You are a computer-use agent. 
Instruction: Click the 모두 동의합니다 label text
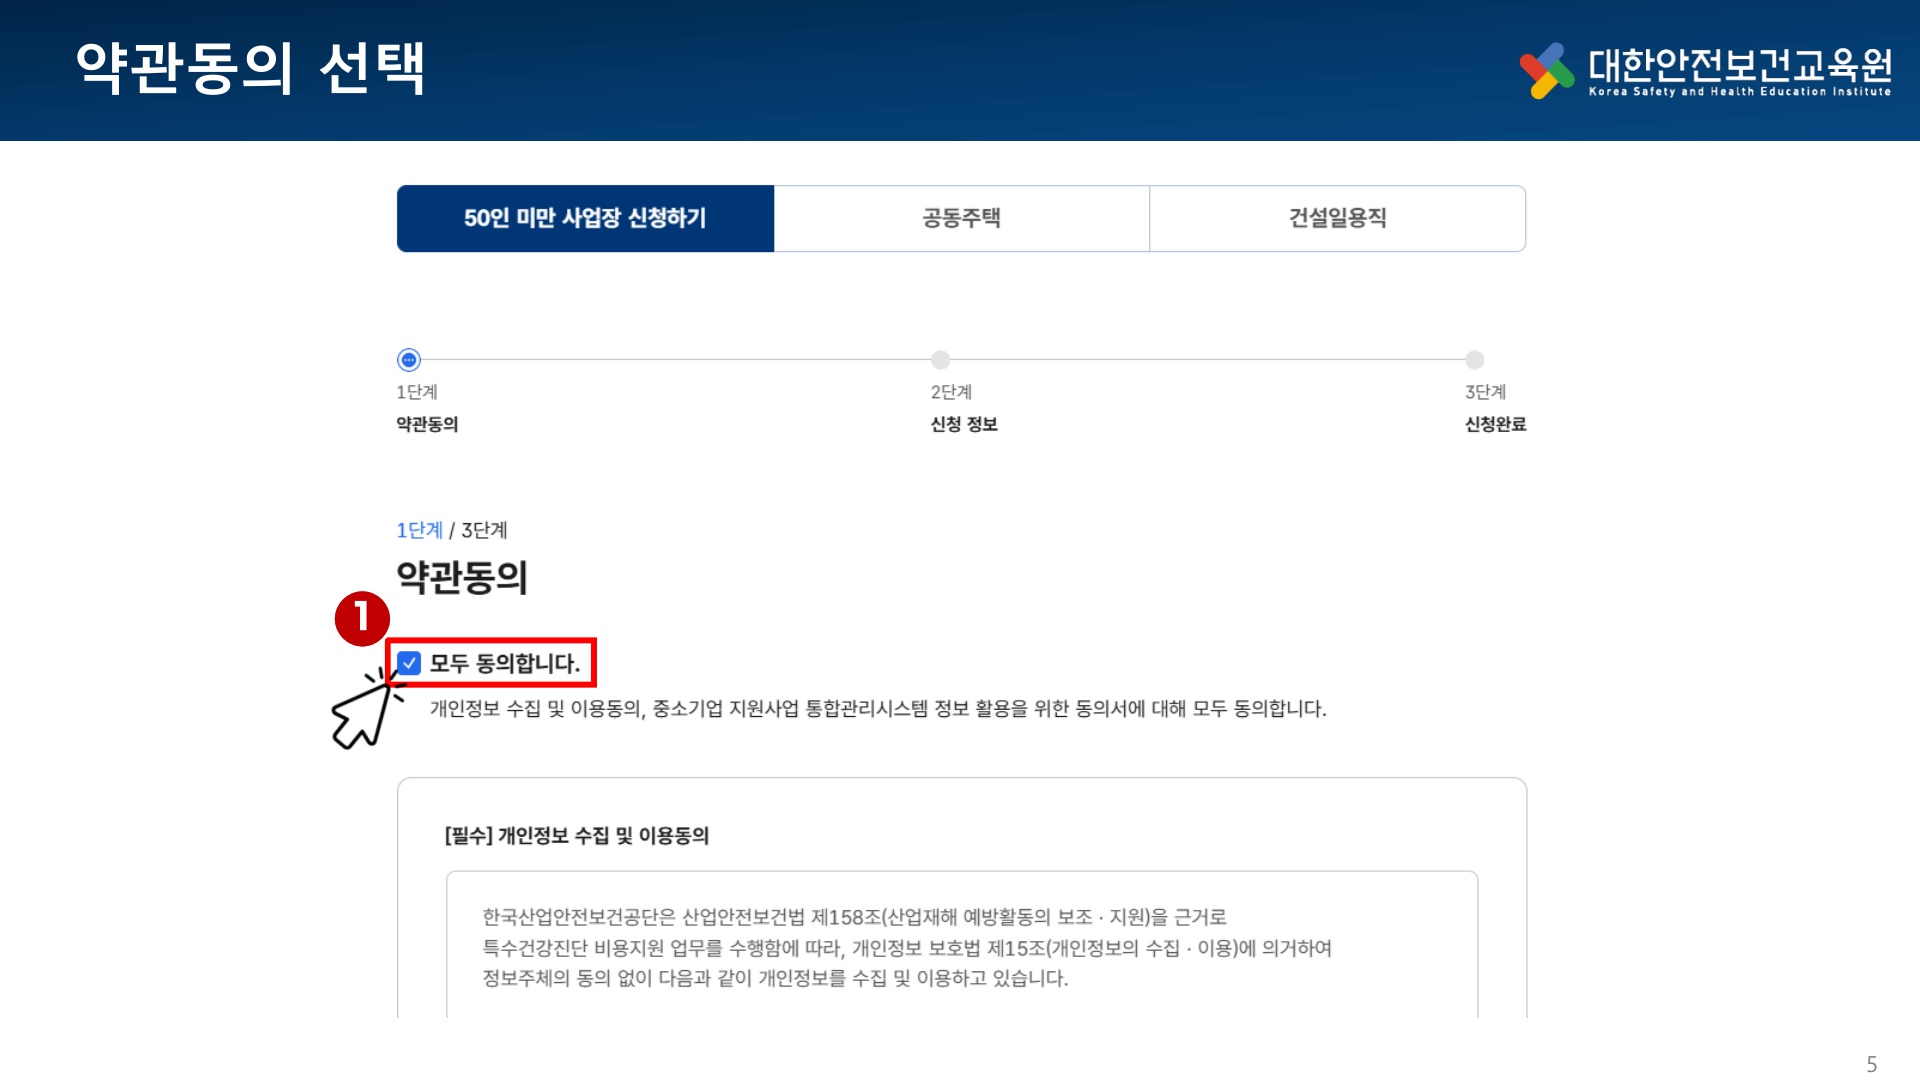504,663
